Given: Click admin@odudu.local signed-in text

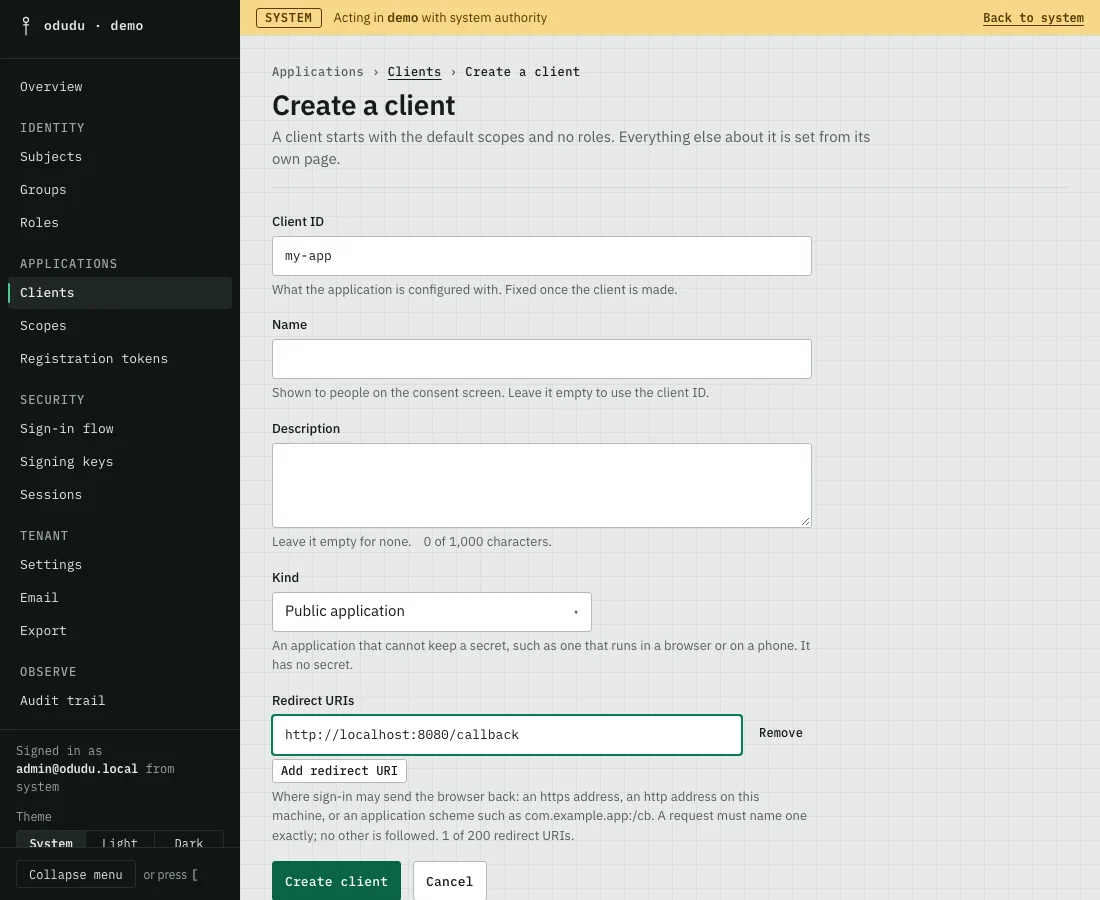Looking at the screenshot, I should [x=77, y=770].
